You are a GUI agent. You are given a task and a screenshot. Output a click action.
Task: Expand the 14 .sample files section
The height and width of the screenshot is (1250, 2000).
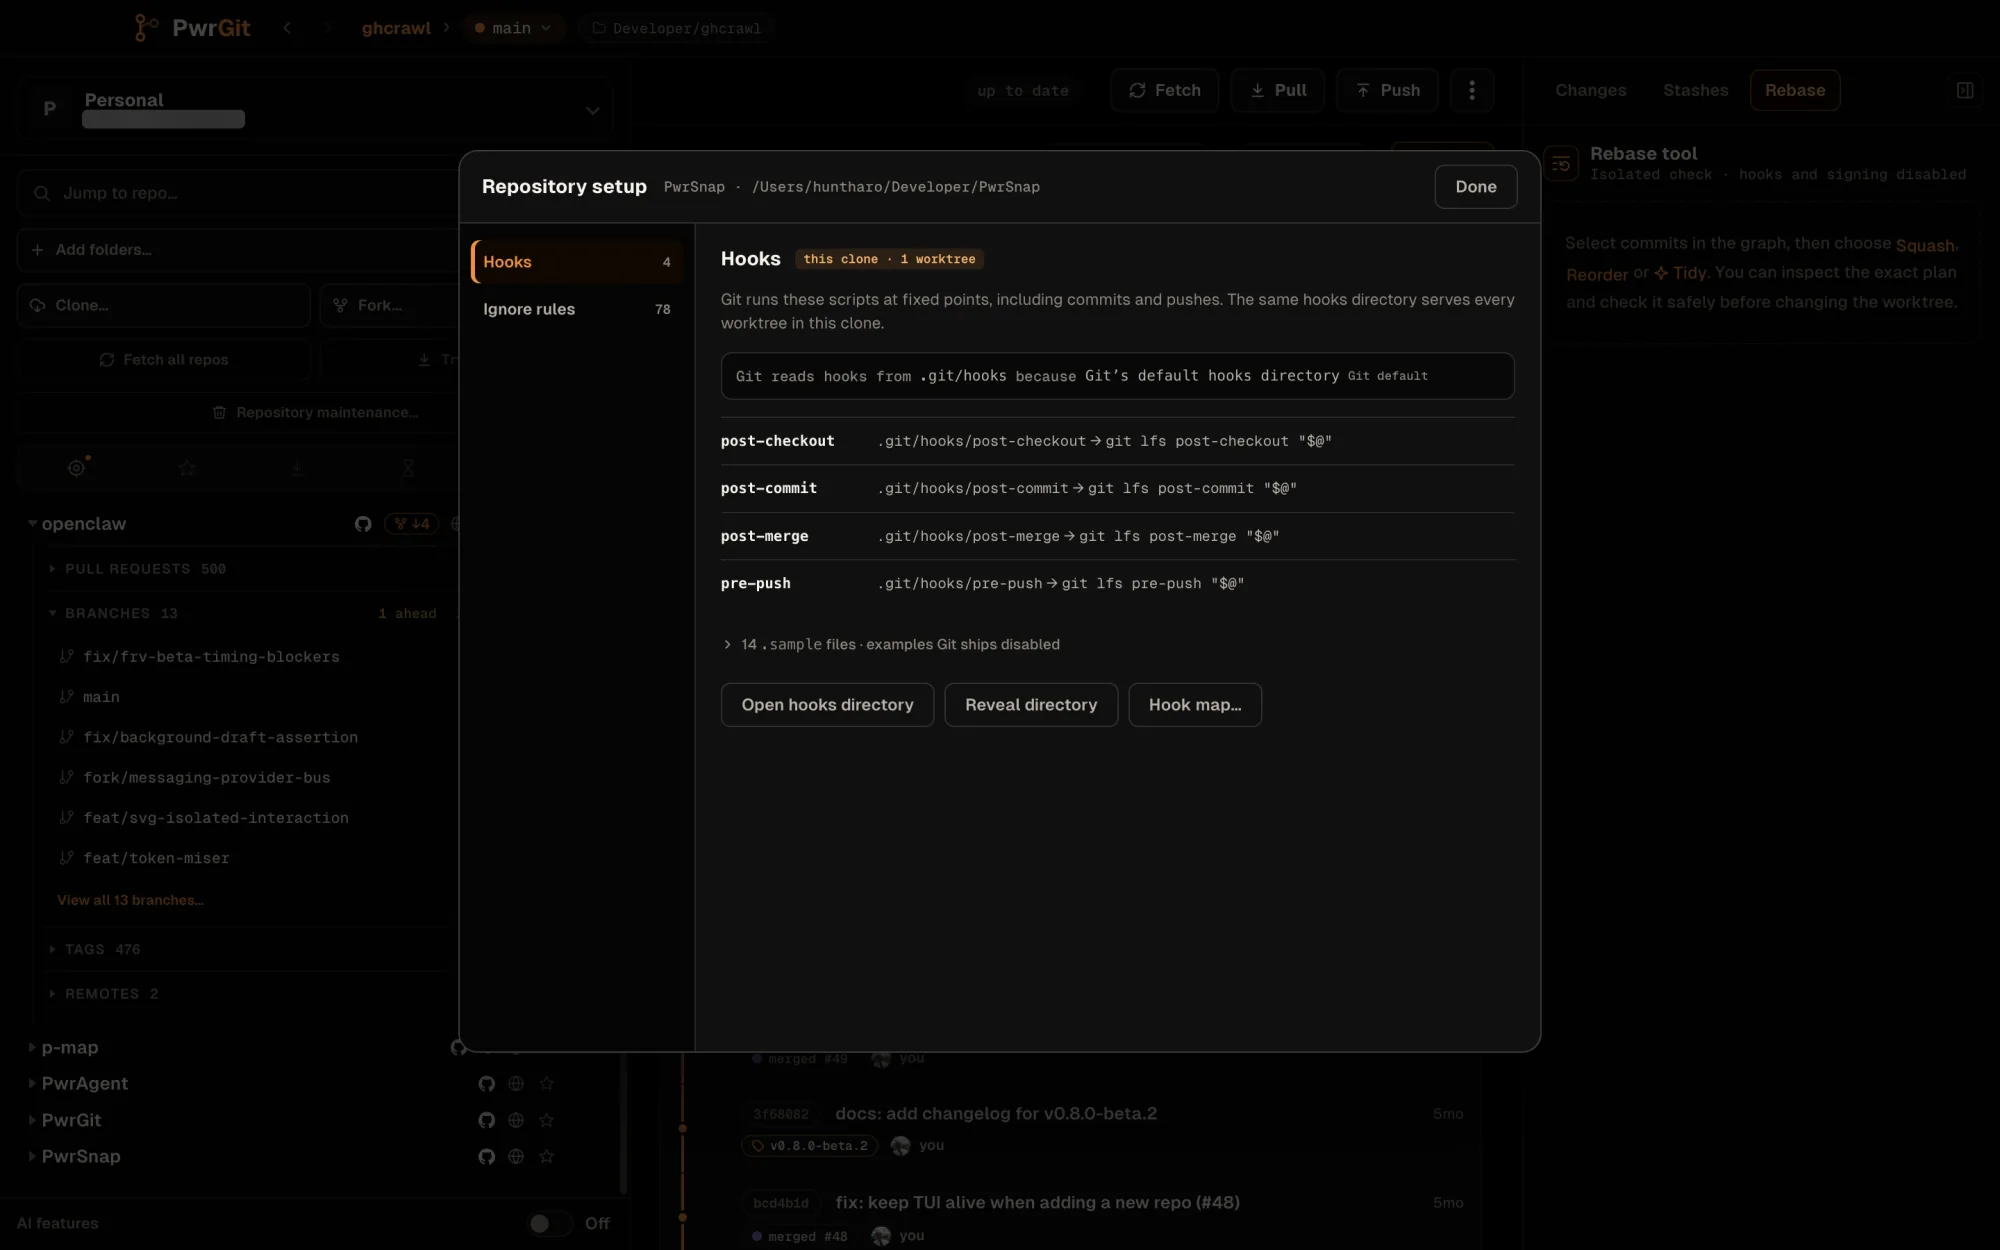pos(890,645)
